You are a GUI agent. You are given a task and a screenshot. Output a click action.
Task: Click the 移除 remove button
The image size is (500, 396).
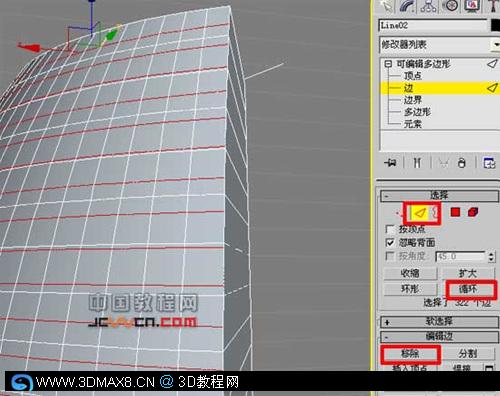[410, 354]
